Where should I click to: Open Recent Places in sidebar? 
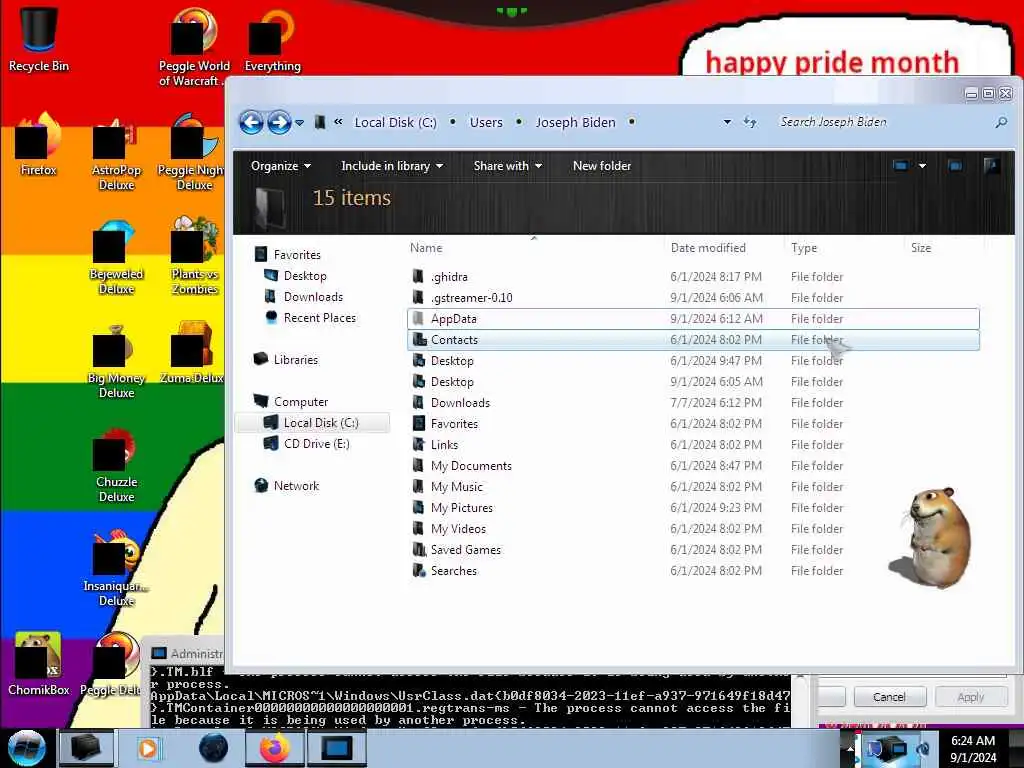click(310, 317)
